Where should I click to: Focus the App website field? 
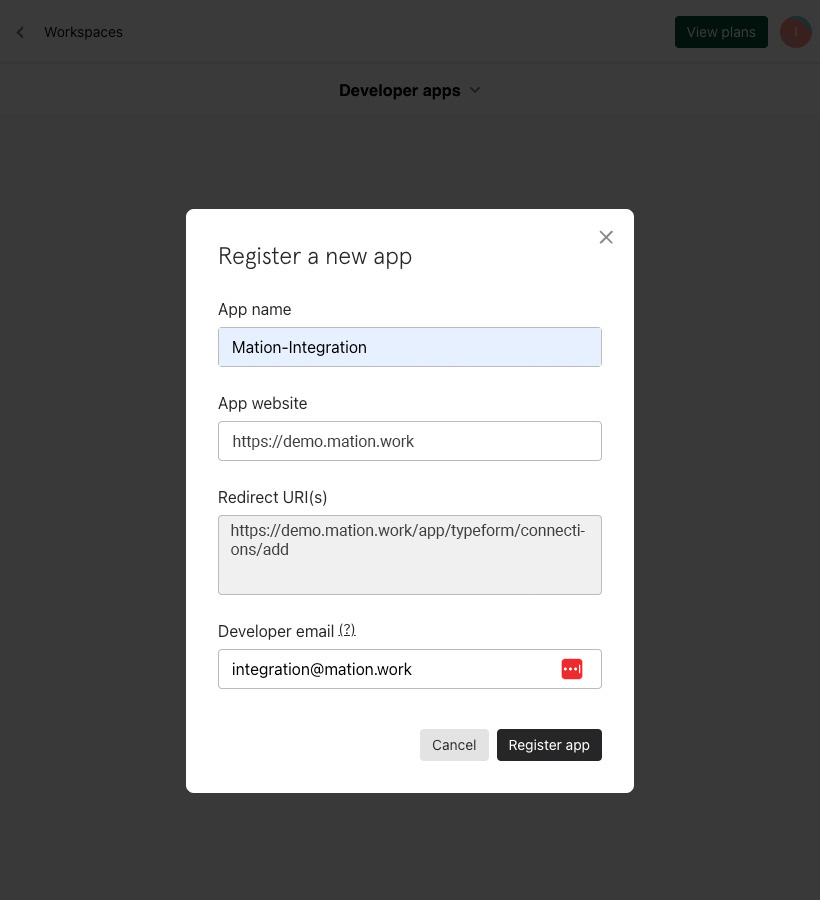pos(410,441)
